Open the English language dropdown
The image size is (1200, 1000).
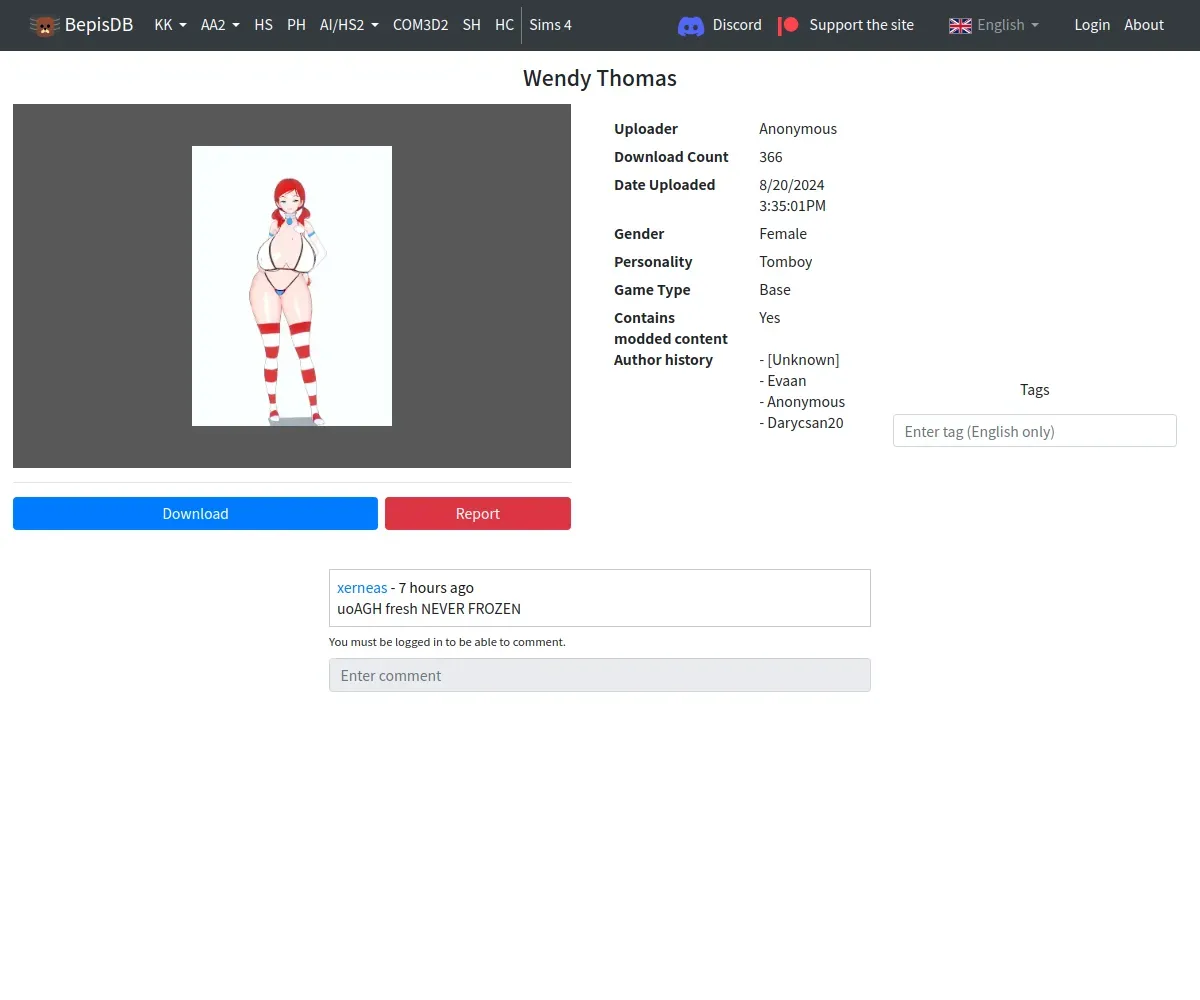click(x=1008, y=25)
